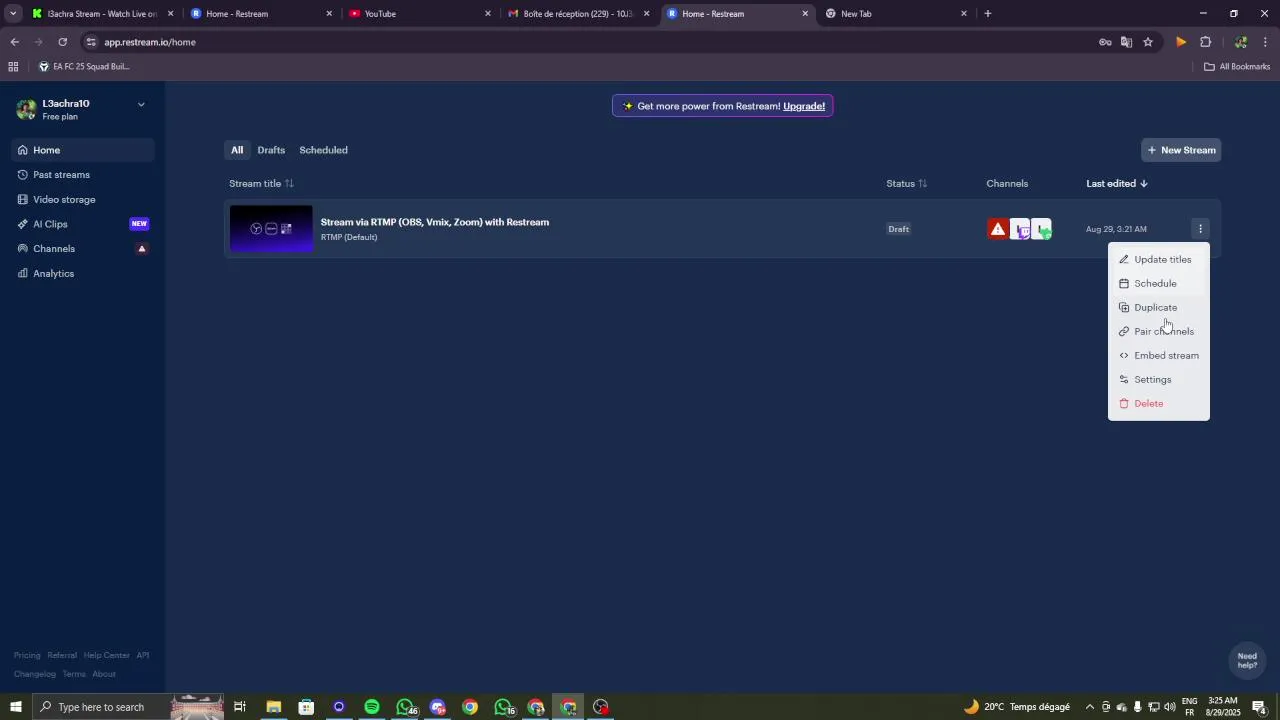Switch to the YouTube browser tab
Viewport: 1280px width, 720px height.
point(418,14)
